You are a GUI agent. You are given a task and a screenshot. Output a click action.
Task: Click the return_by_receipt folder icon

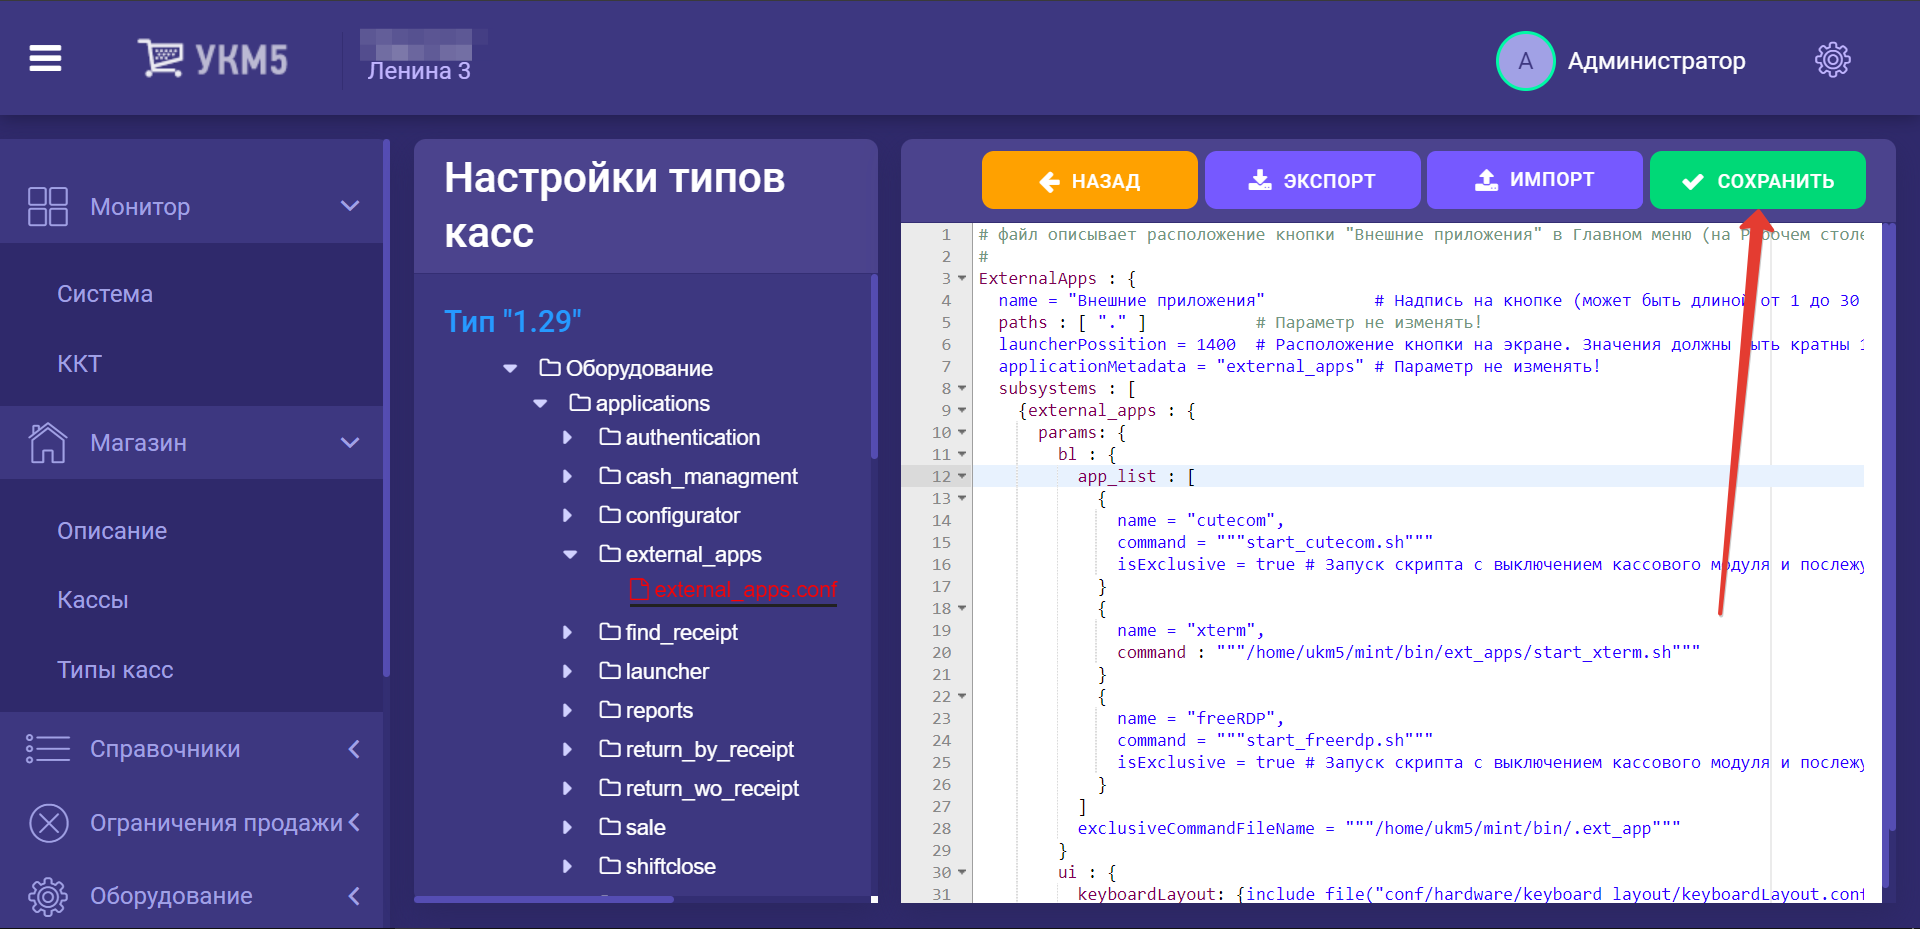610,748
